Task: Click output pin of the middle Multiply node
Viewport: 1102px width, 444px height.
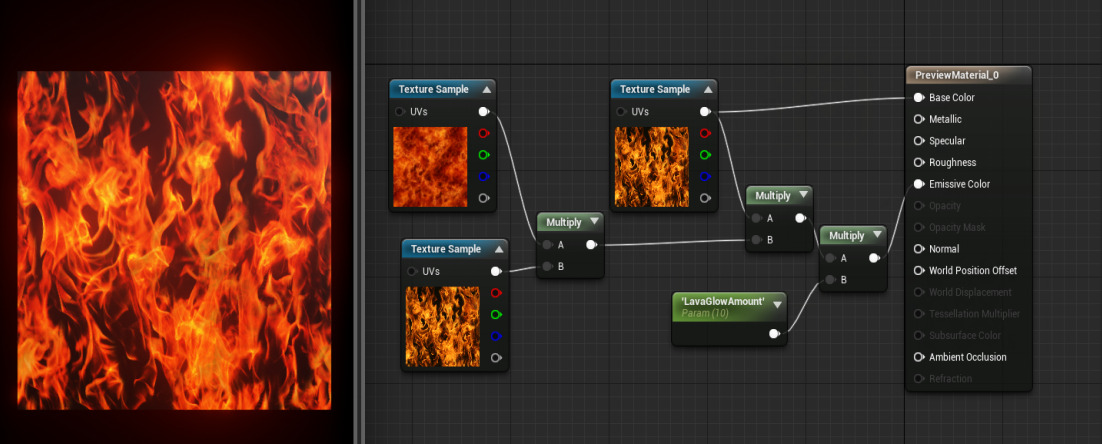Action: [x=800, y=218]
